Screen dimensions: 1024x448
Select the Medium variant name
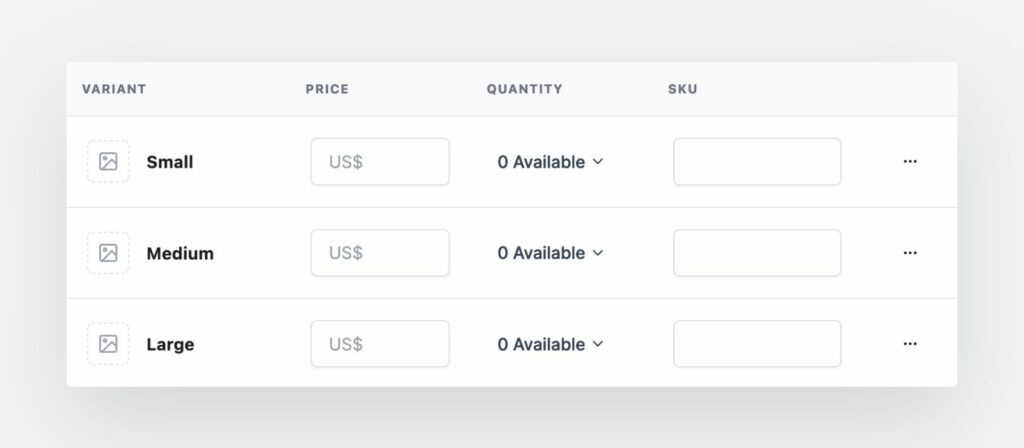point(180,253)
